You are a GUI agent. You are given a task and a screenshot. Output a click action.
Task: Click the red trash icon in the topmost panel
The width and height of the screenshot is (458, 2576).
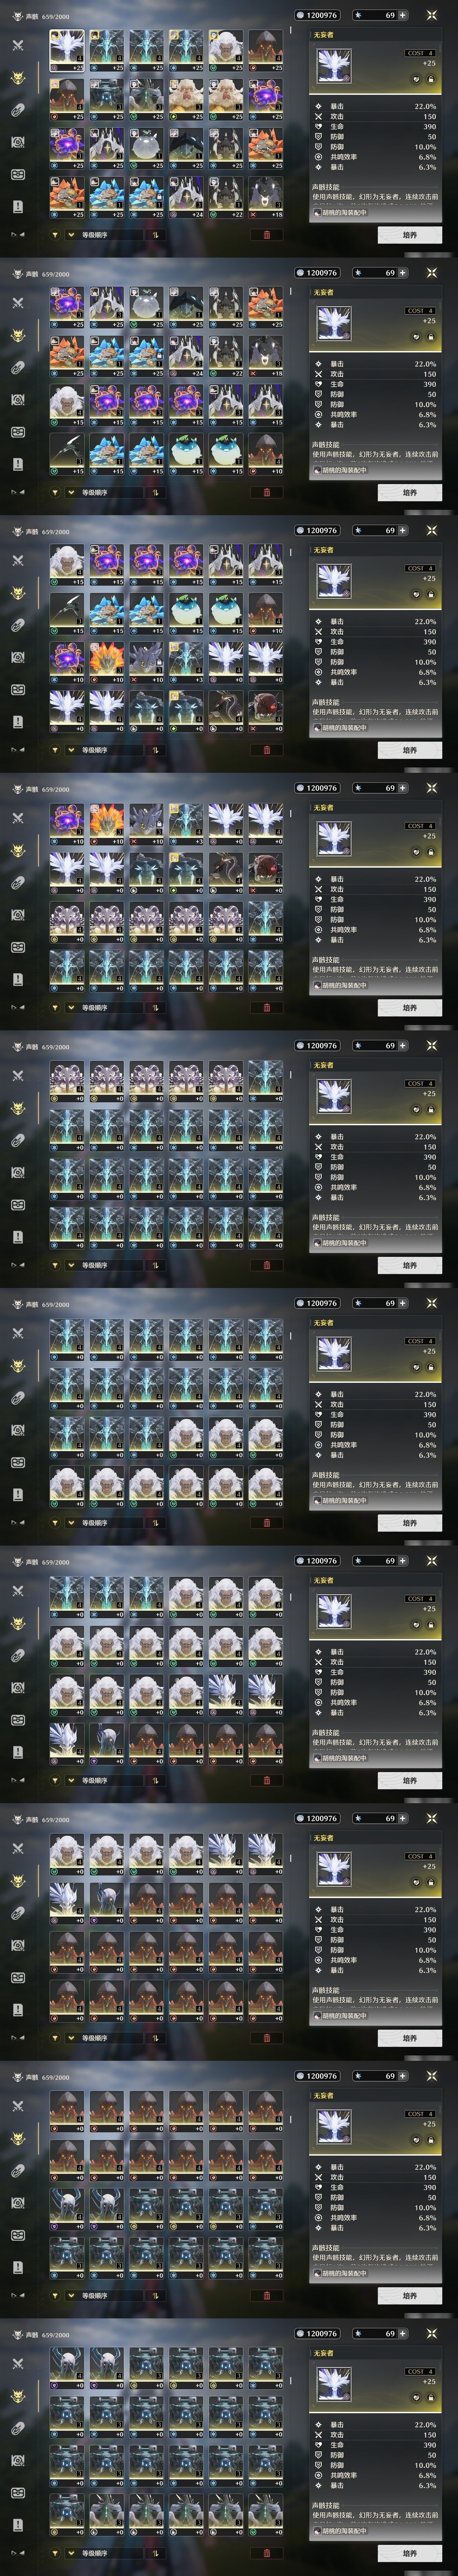click(266, 235)
